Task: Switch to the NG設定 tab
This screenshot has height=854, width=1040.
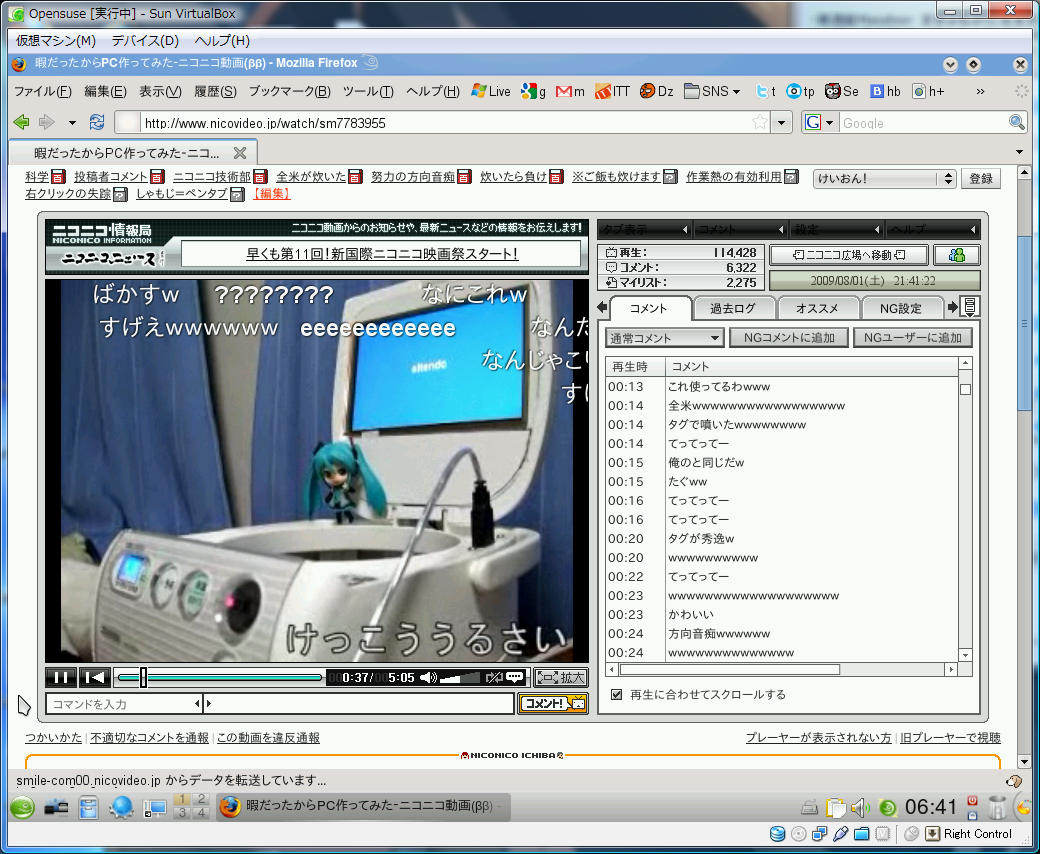Action: pyautogui.click(x=901, y=308)
